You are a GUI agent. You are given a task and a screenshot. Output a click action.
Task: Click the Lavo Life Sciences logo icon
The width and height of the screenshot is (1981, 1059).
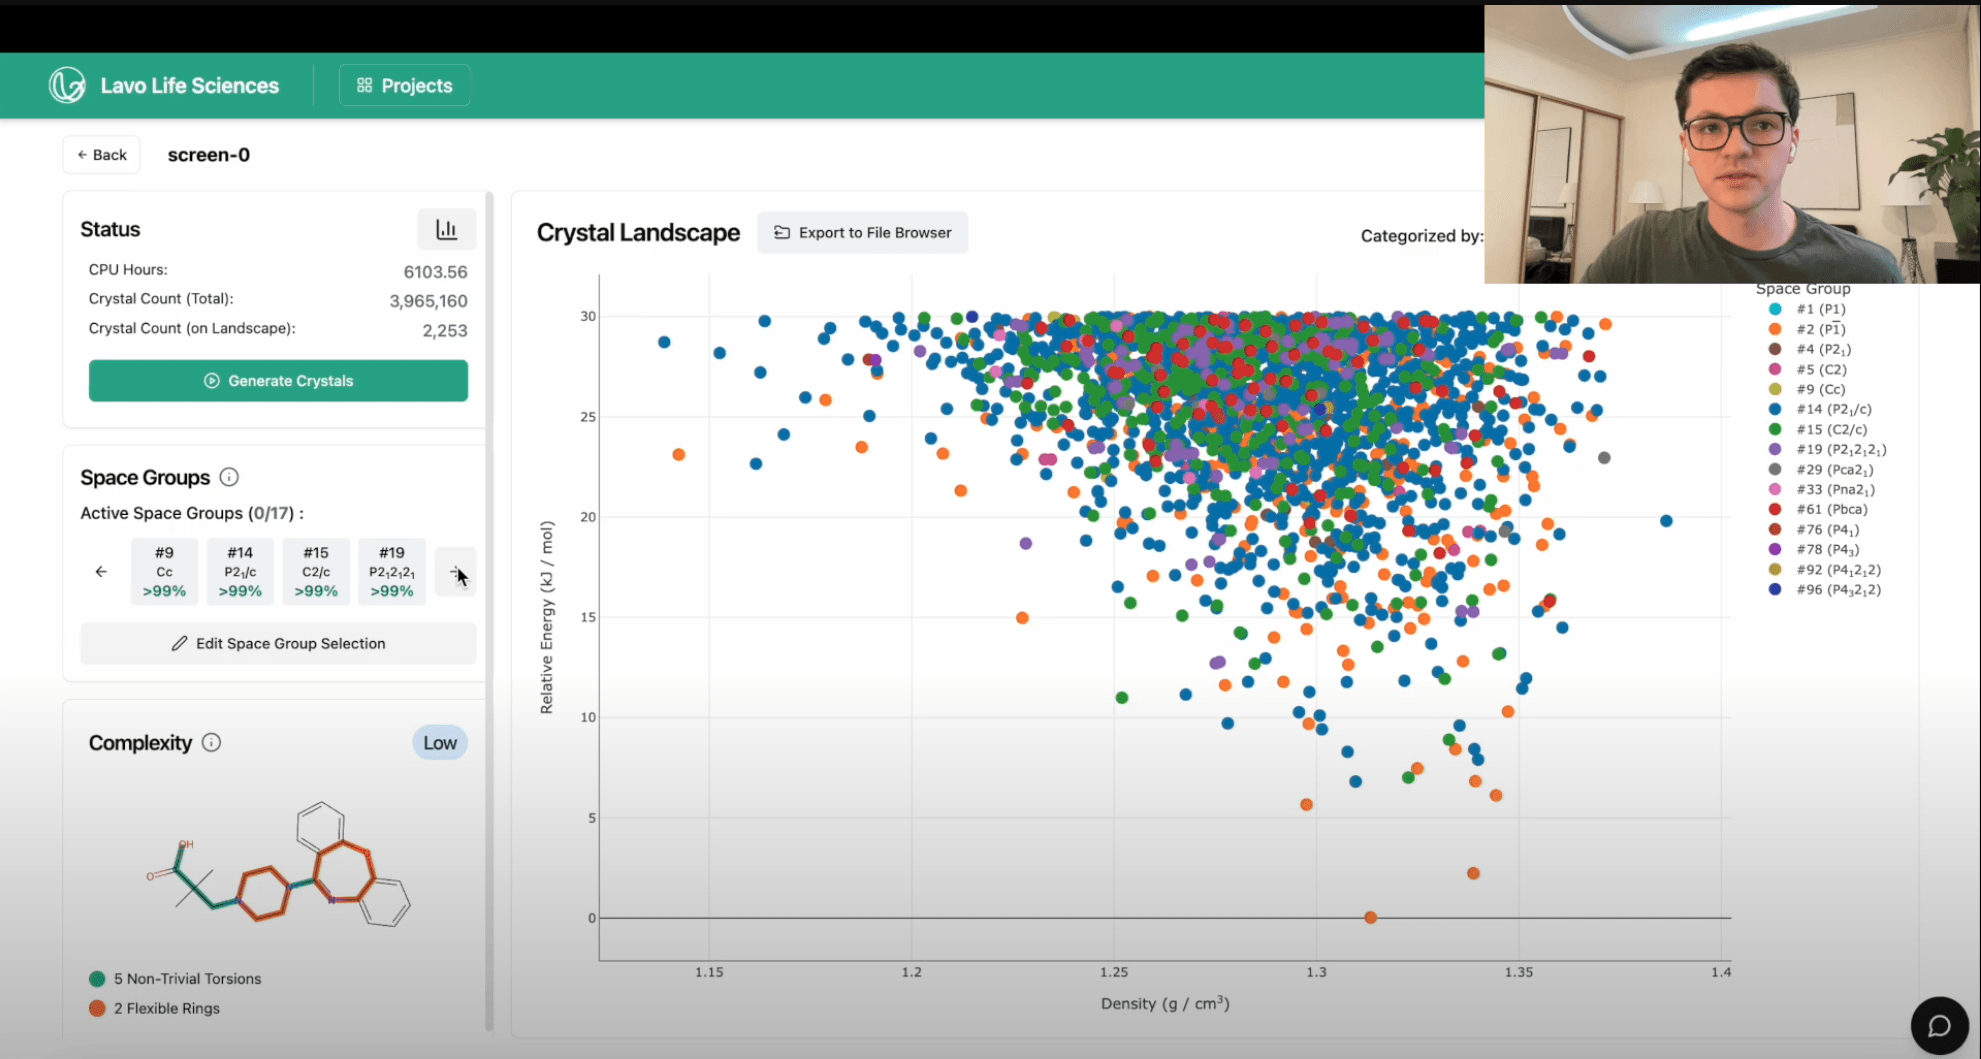click(67, 86)
